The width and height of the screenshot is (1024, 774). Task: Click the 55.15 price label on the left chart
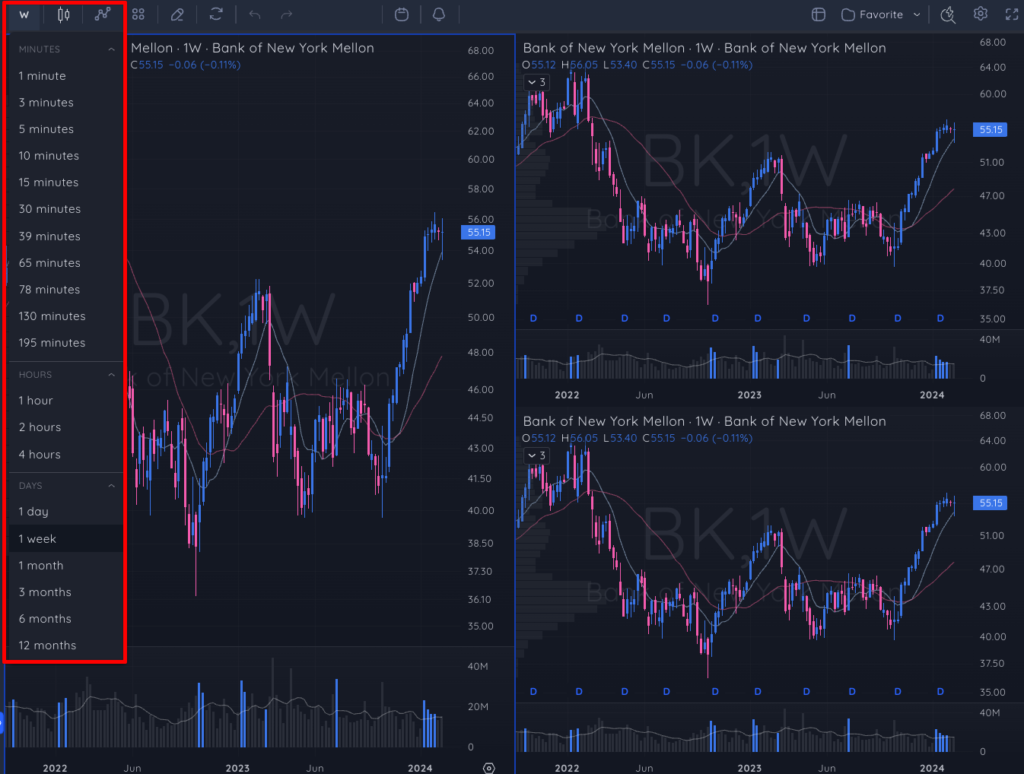(x=478, y=233)
